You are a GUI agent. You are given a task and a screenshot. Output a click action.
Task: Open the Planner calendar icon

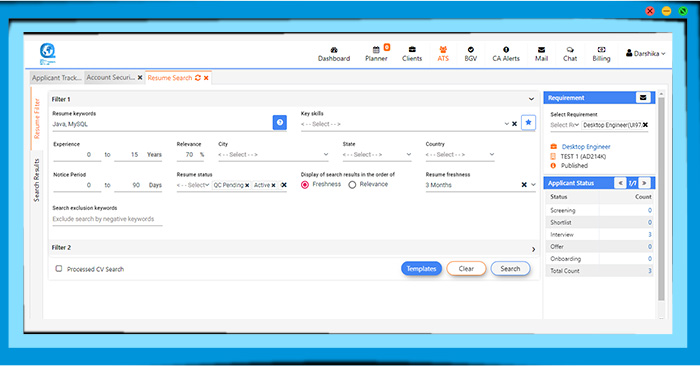click(376, 50)
